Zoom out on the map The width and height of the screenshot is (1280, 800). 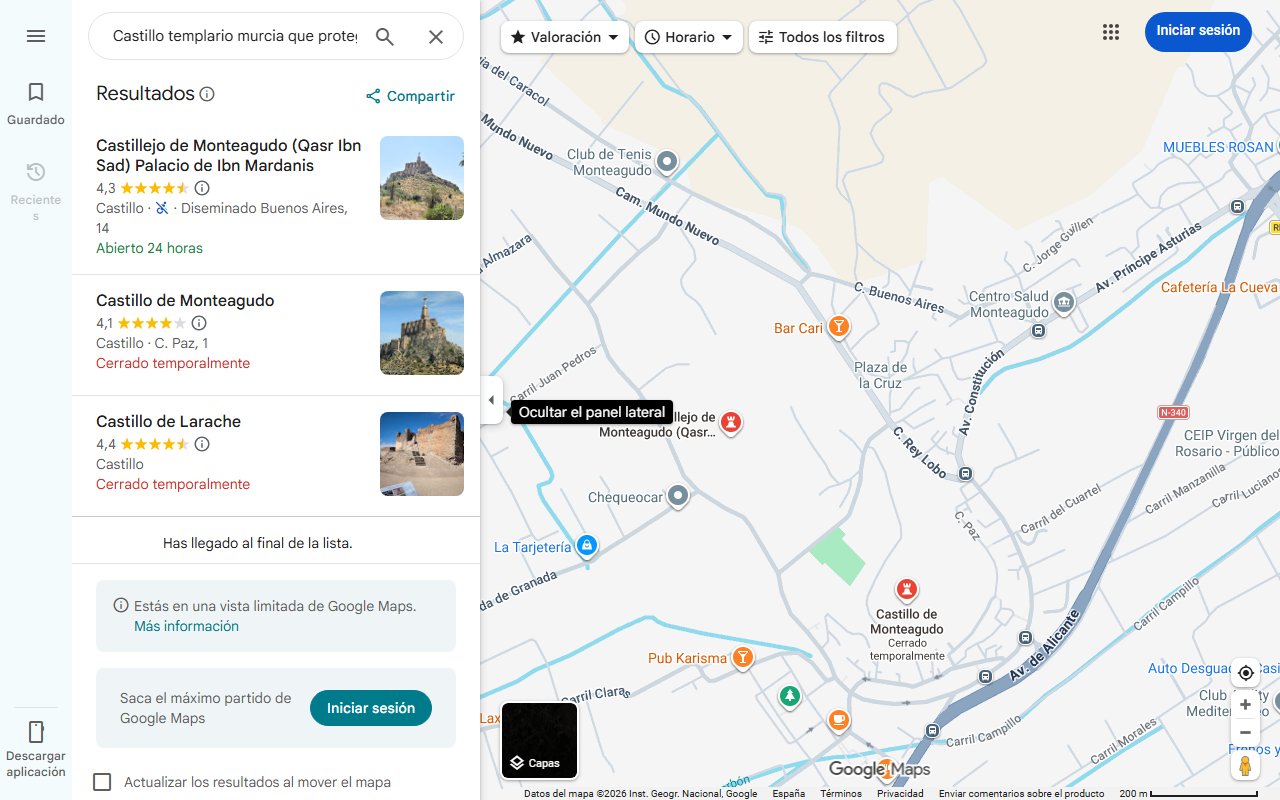click(x=1245, y=733)
